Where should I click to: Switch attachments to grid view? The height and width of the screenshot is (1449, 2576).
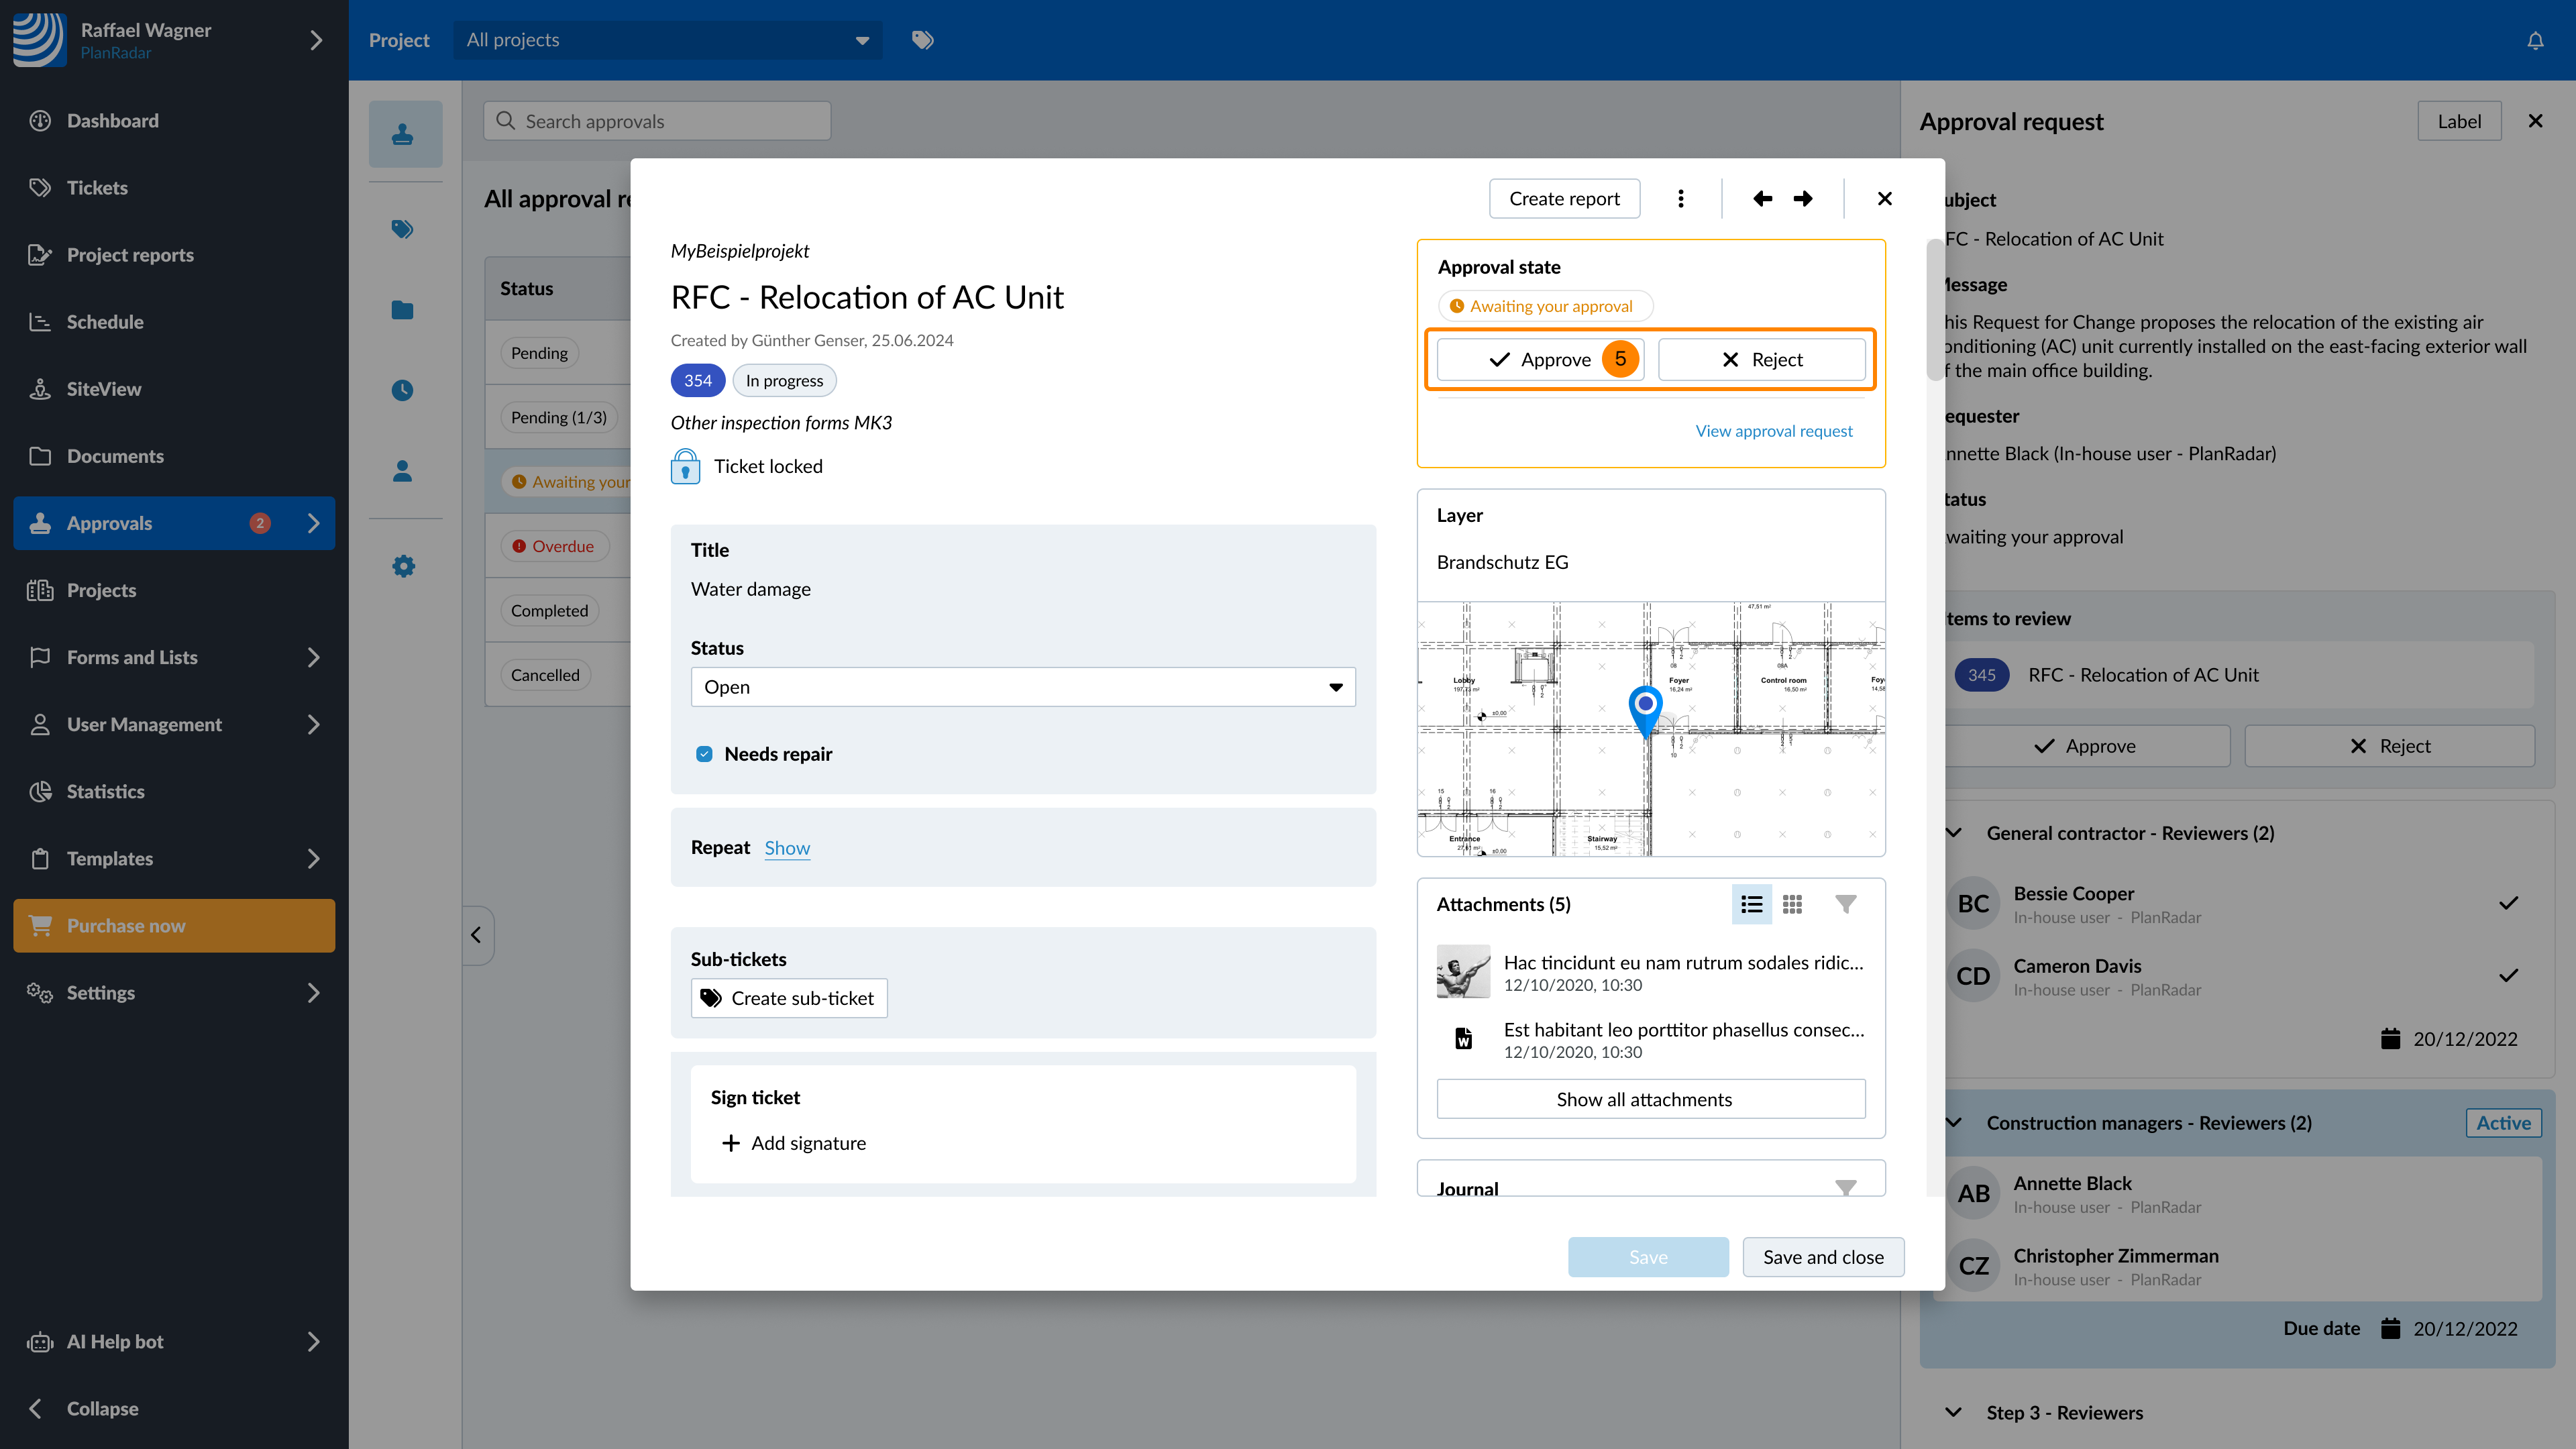[x=1792, y=904]
